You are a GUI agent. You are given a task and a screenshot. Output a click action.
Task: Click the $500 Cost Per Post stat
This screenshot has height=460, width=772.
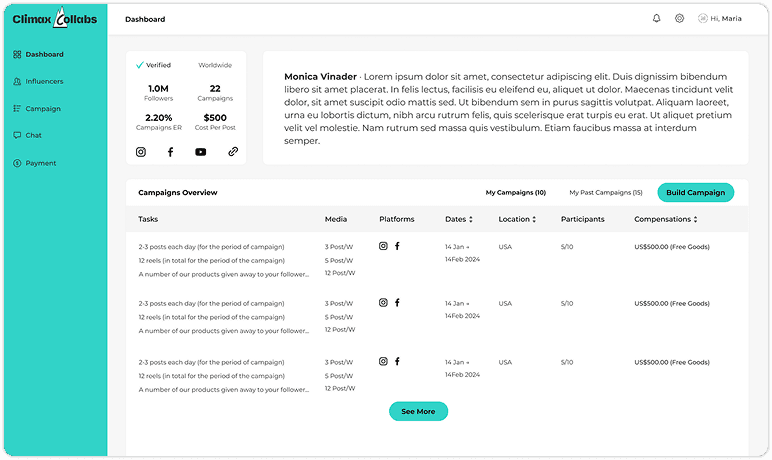215,122
